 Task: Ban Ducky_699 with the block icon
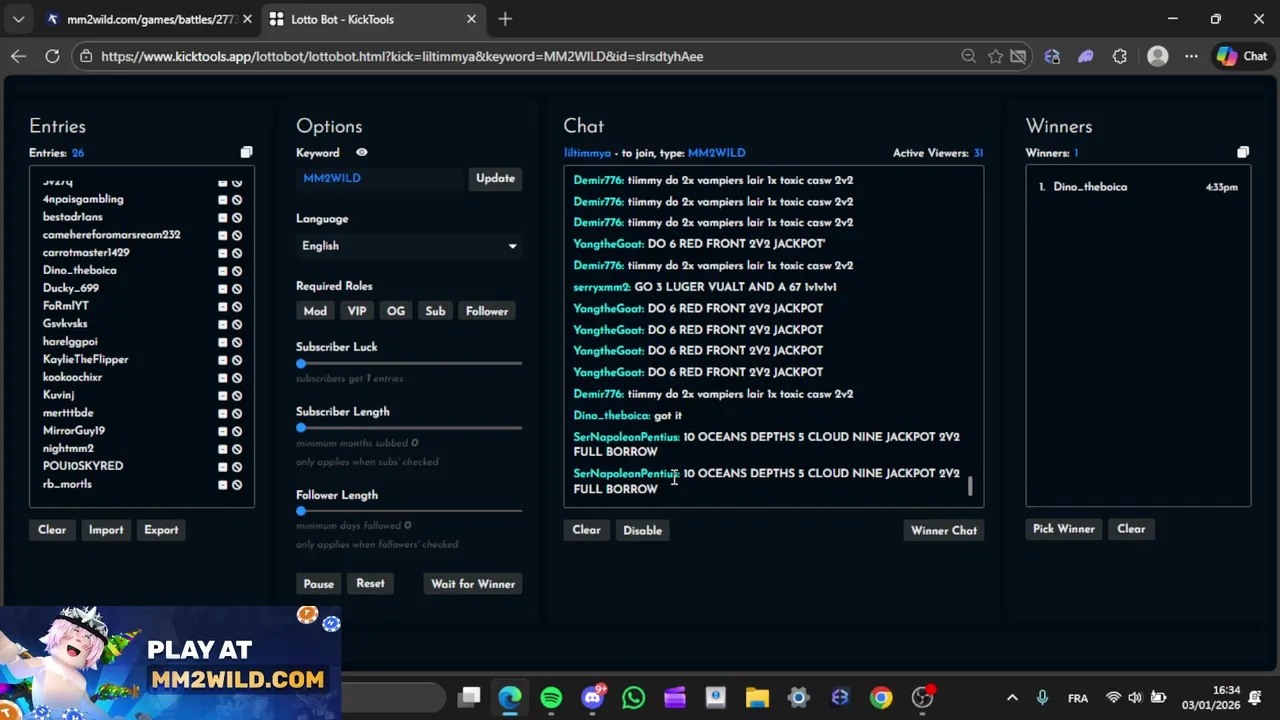(x=237, y=289)
